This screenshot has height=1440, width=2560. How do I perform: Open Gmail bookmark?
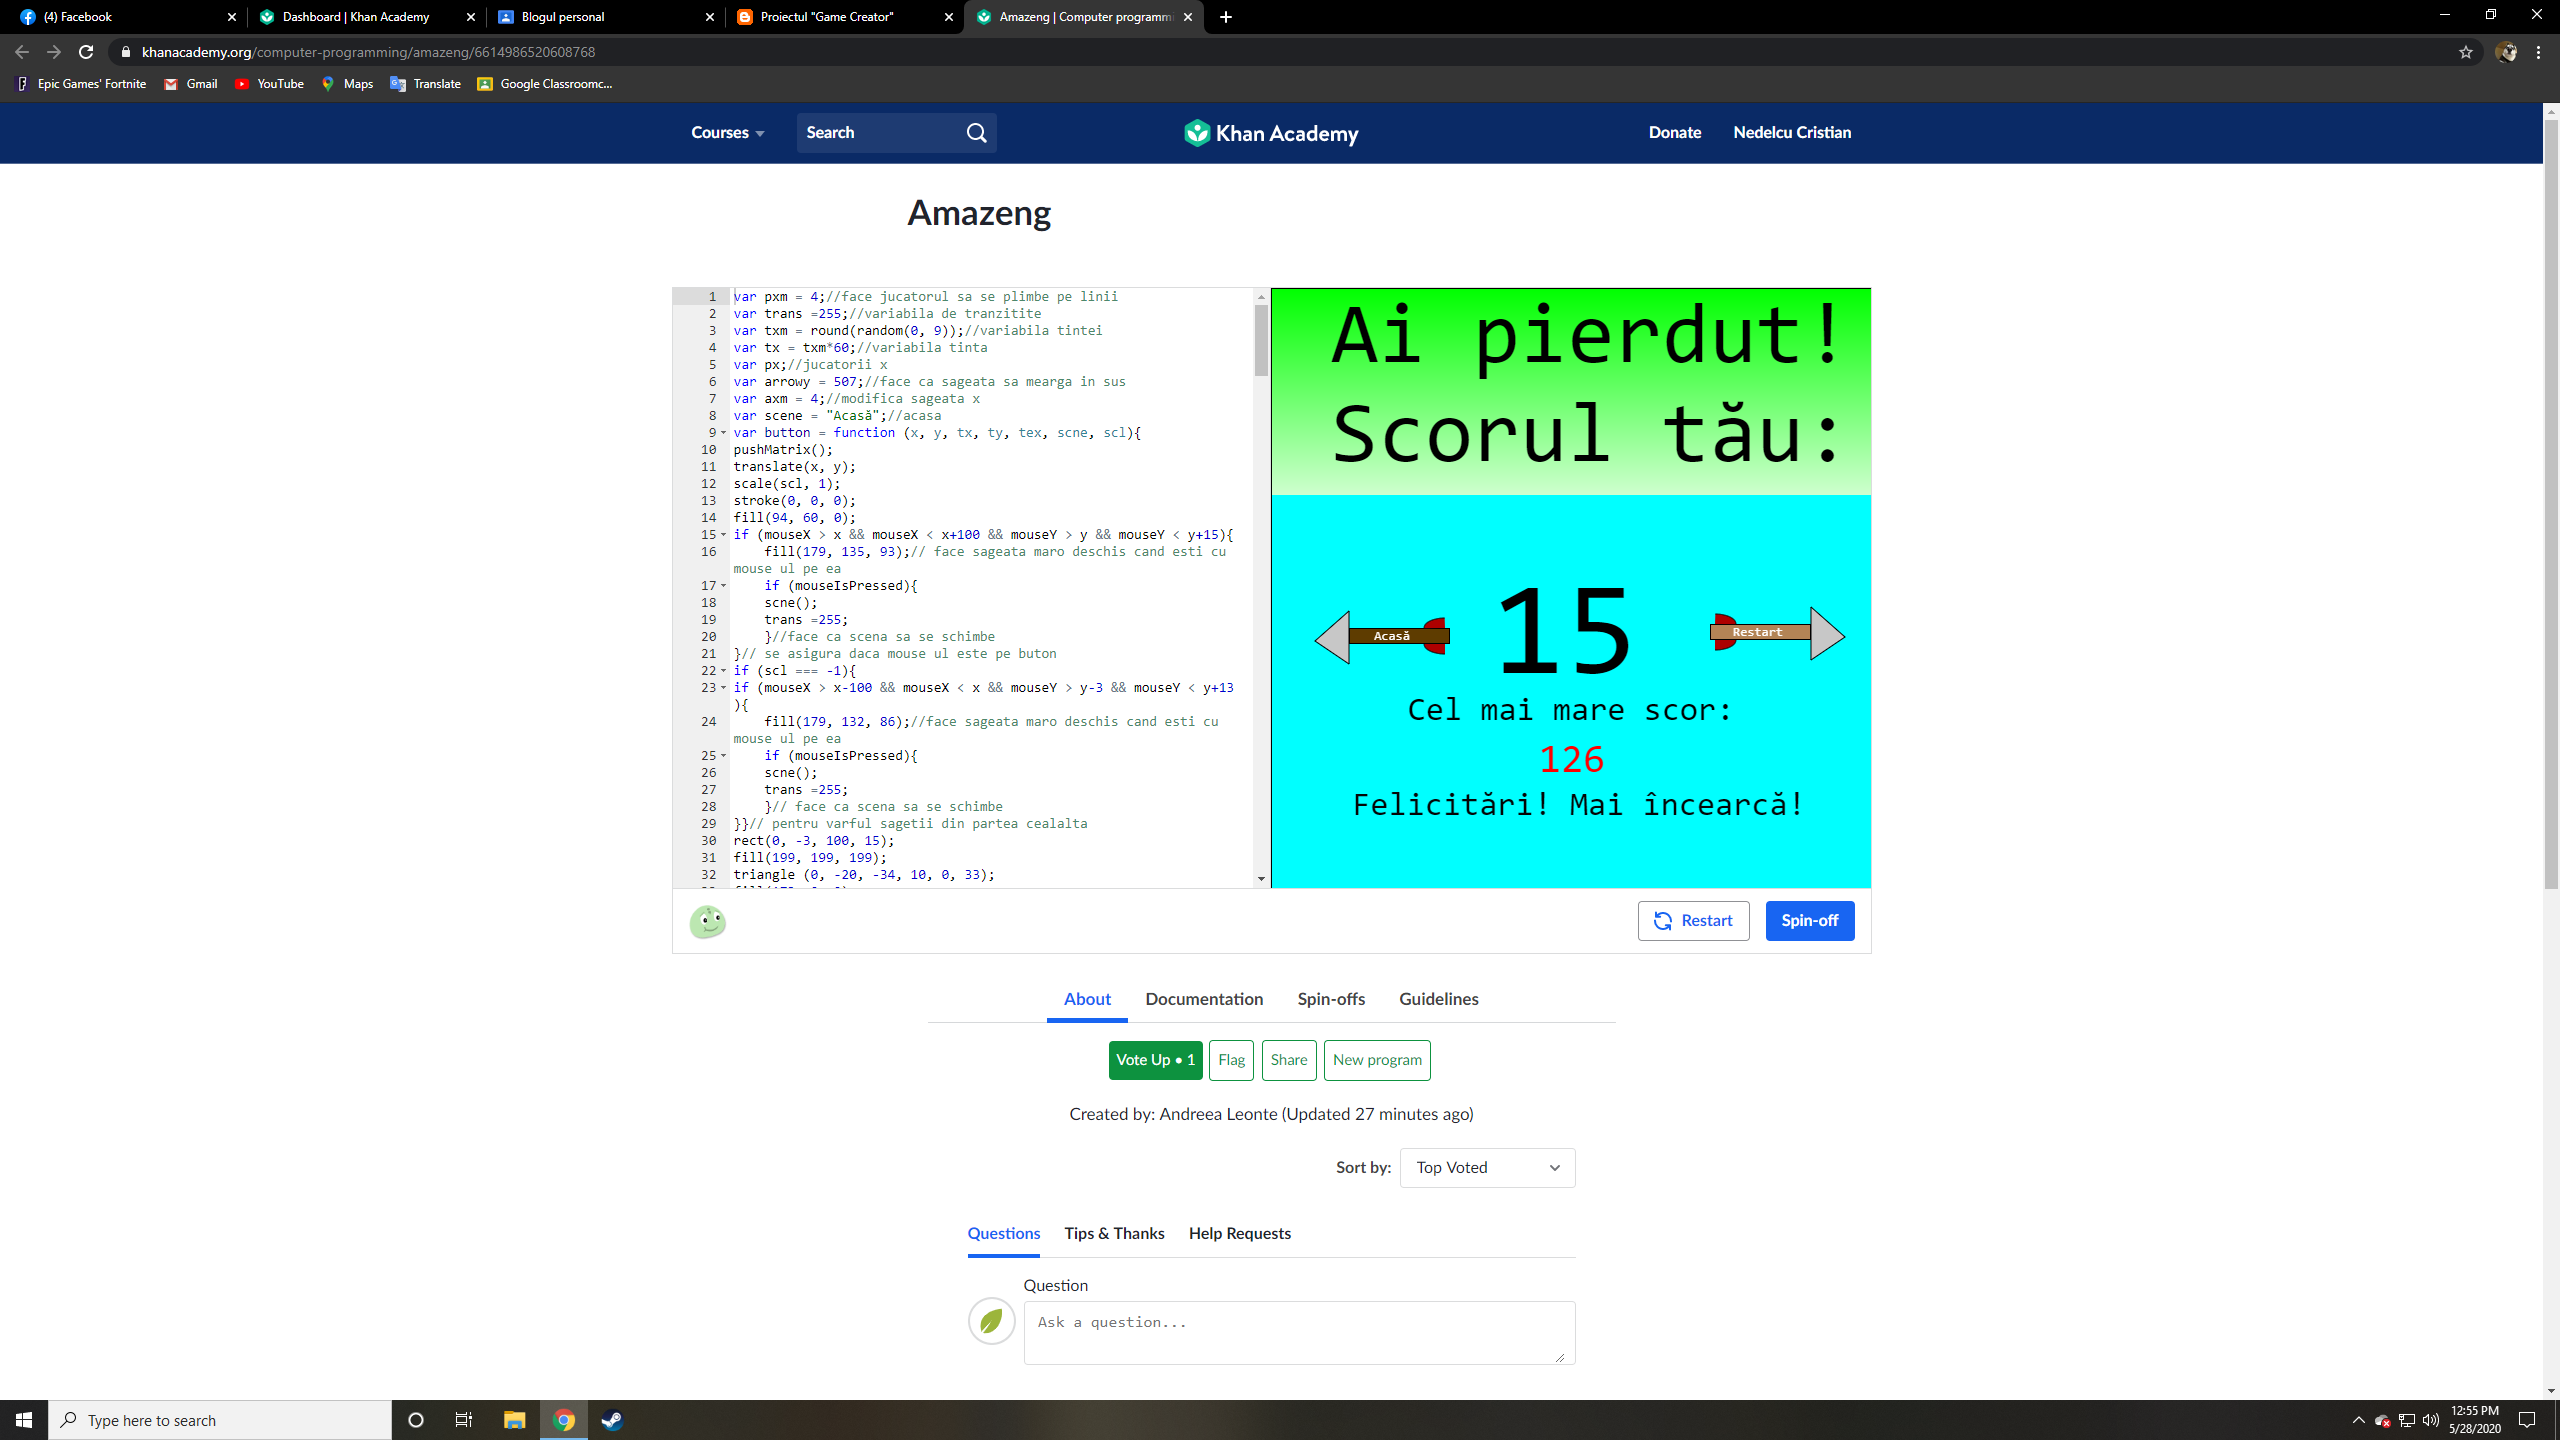click(191, 84)
